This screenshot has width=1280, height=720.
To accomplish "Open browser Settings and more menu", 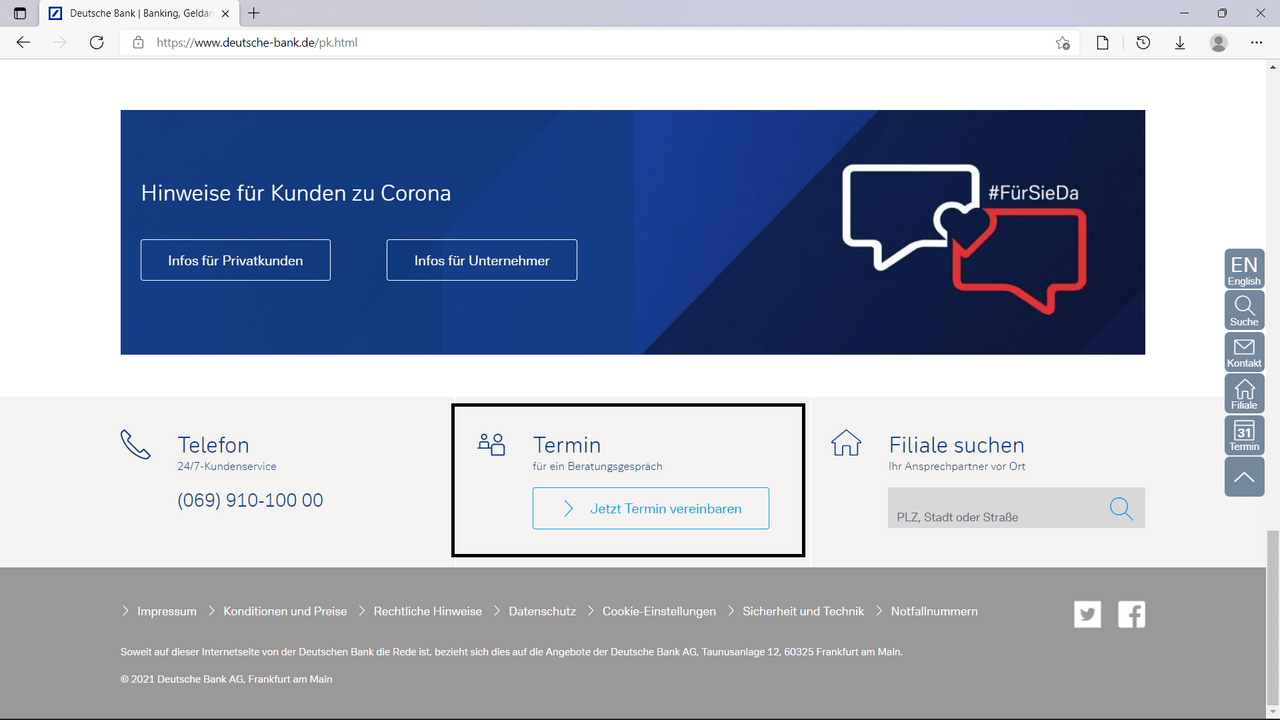I will click(x=1257, y=43).
